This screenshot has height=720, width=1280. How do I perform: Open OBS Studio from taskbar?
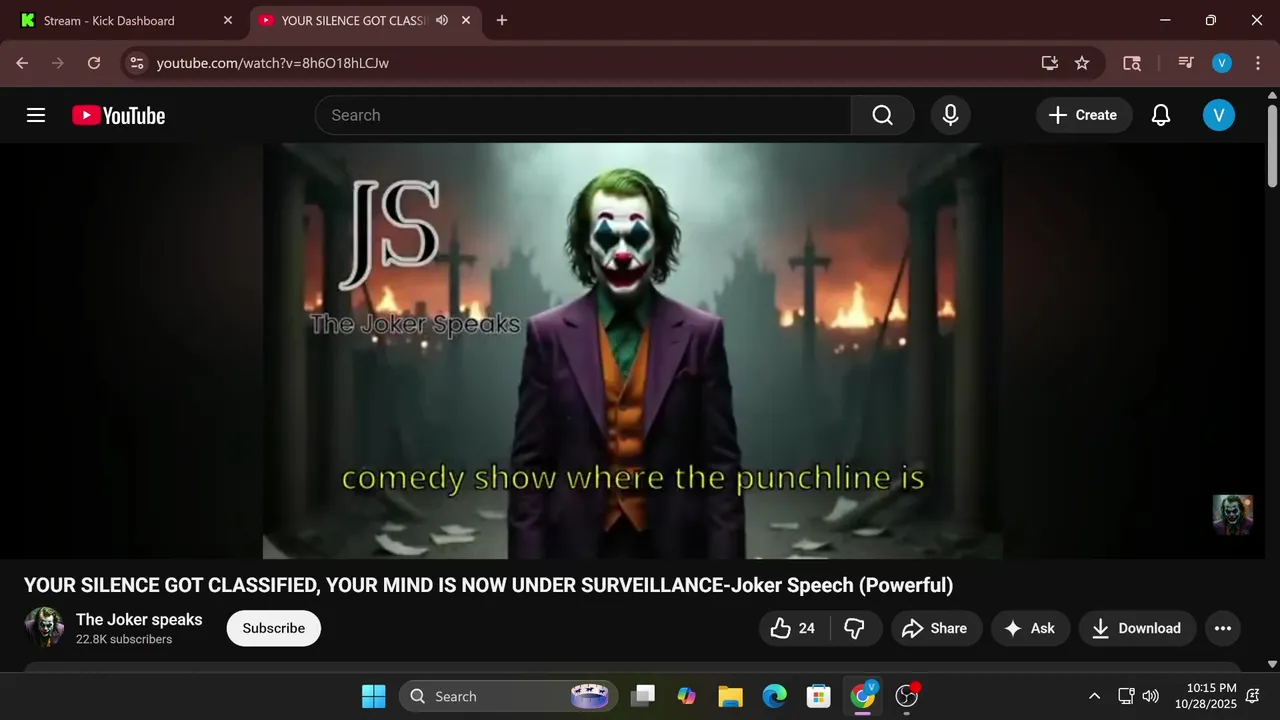tap(906, 696)
